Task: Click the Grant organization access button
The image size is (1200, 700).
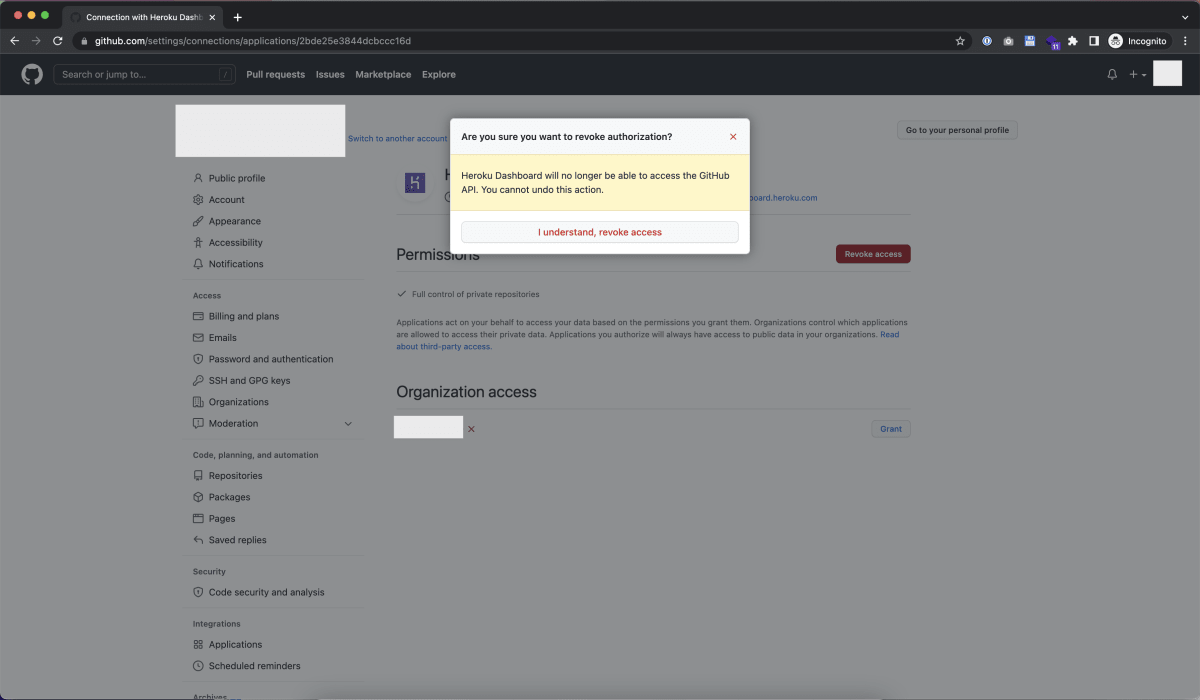Action: 891,429
